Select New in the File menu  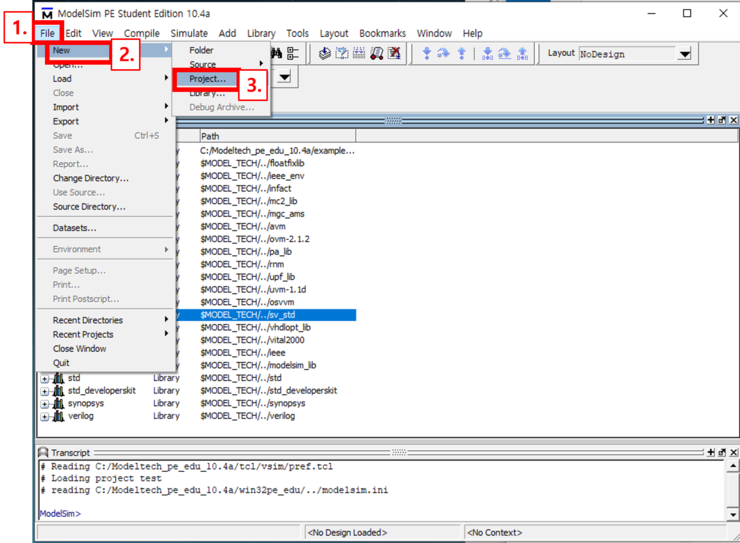pos(104,50)
